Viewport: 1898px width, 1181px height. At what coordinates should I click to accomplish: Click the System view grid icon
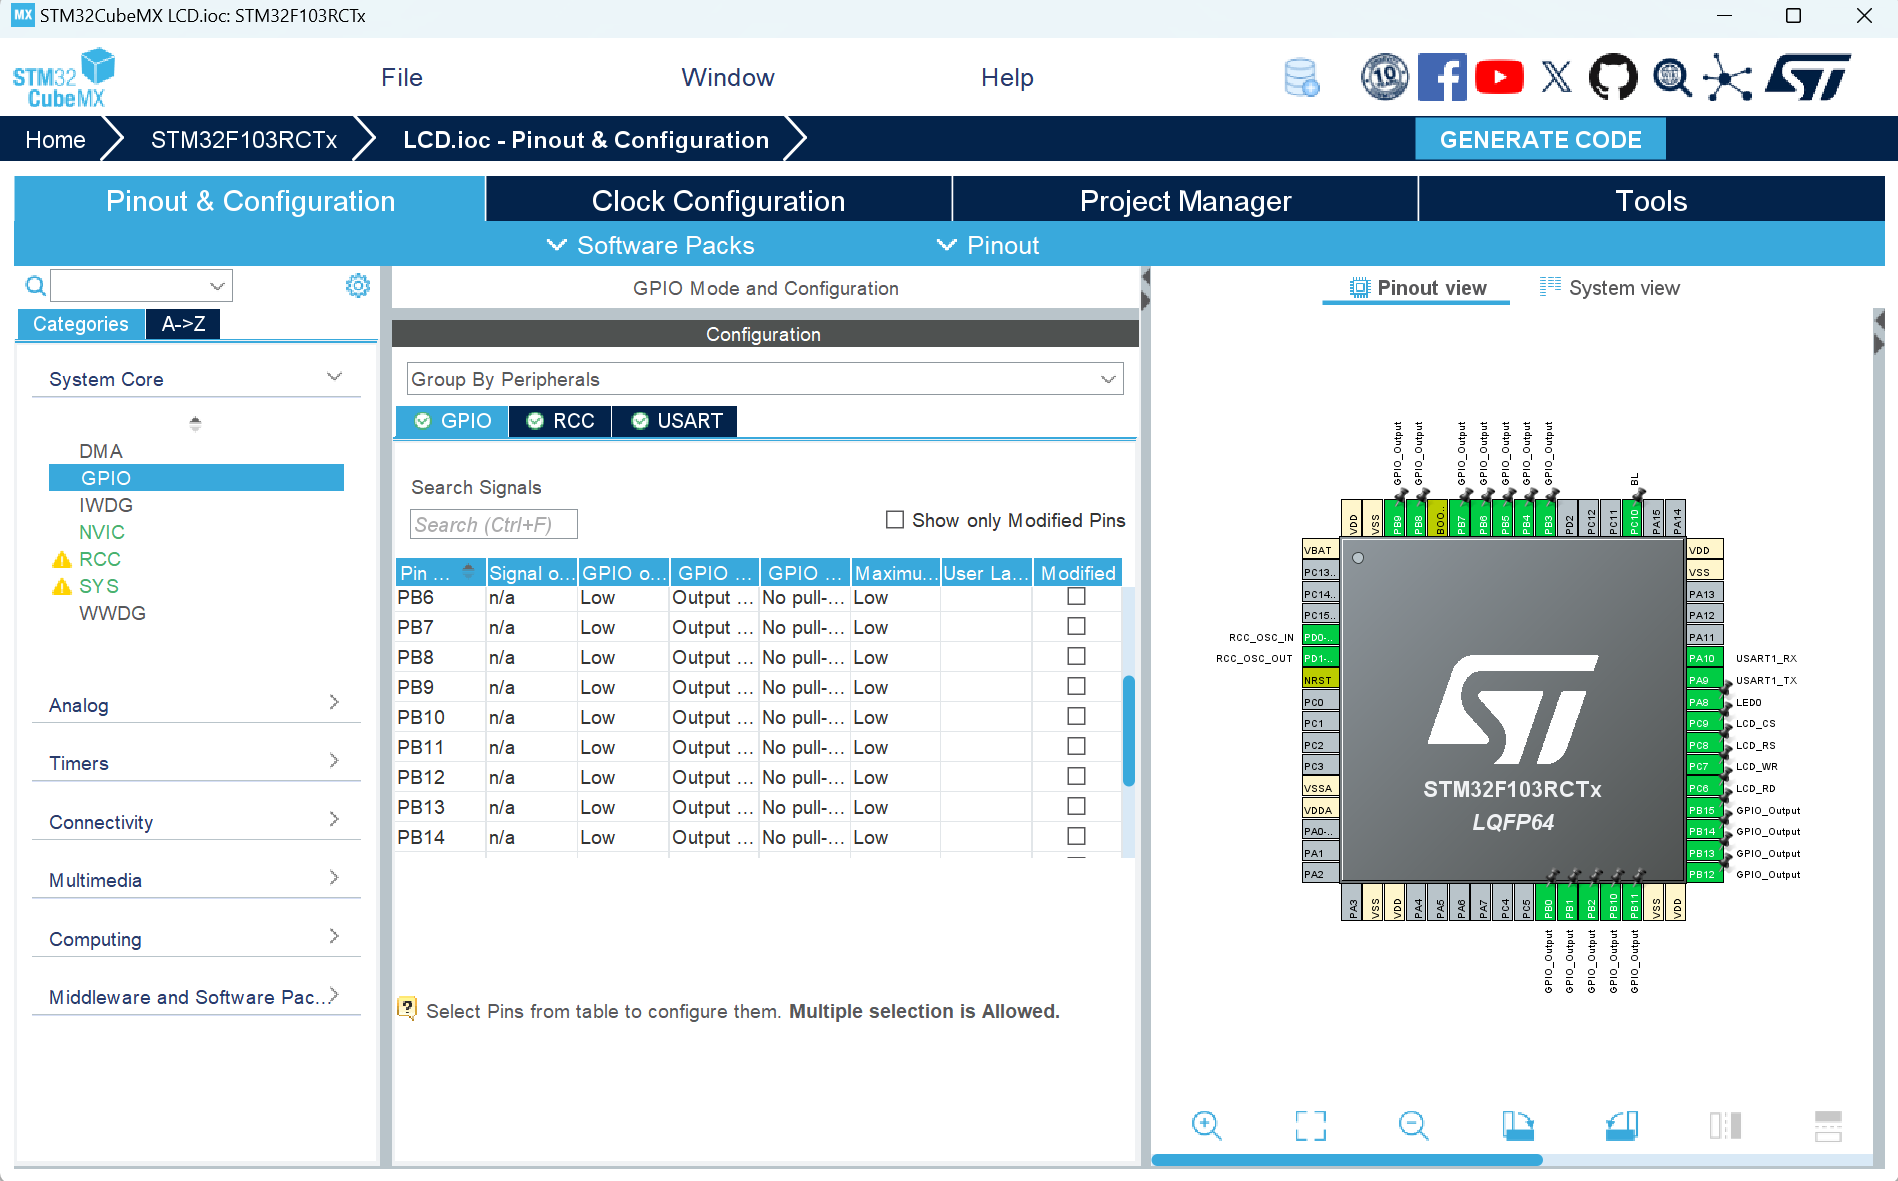click(1550, 287)
